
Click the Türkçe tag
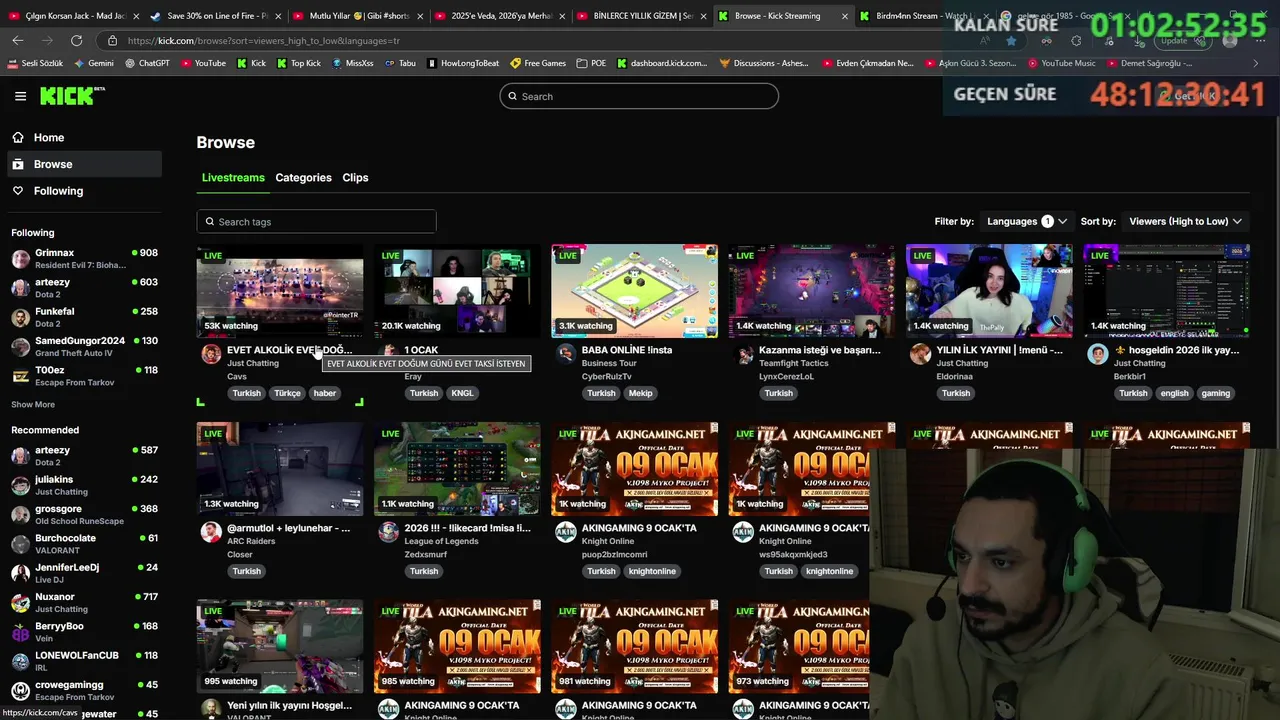(287, 393)
